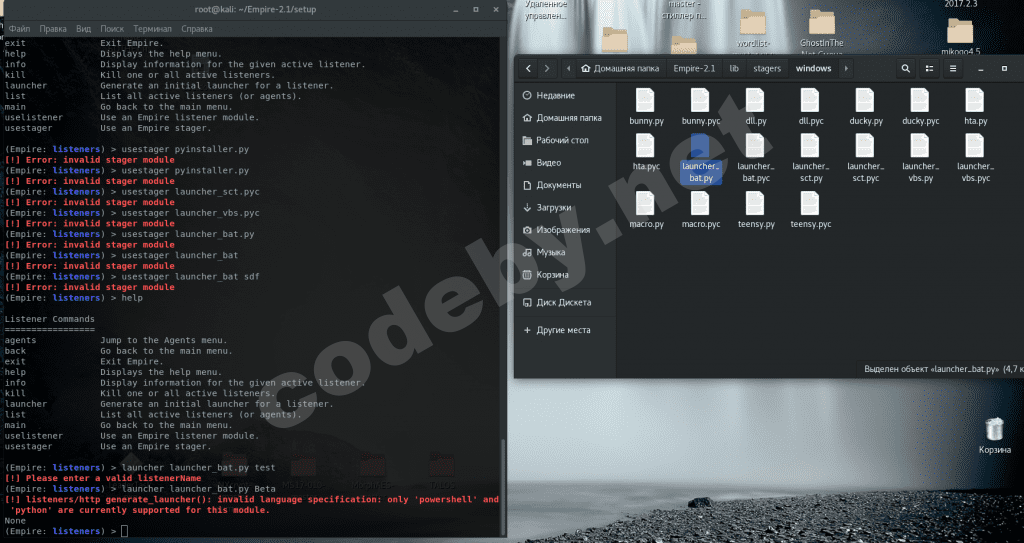Open Музыка in the sidebar
Screen dimensions: 1024x543
click(x=564, y=252)
